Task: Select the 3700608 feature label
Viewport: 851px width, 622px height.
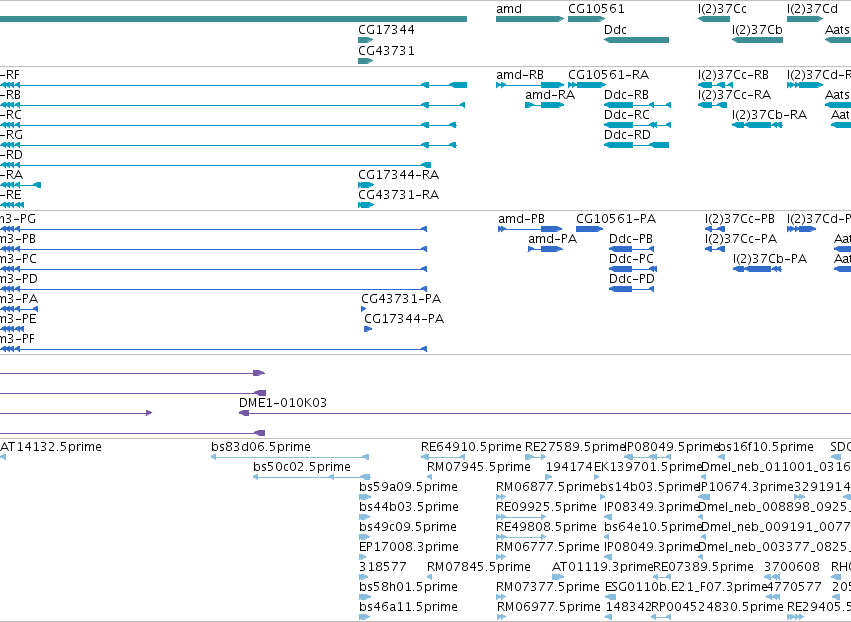Action: (792, 567)
